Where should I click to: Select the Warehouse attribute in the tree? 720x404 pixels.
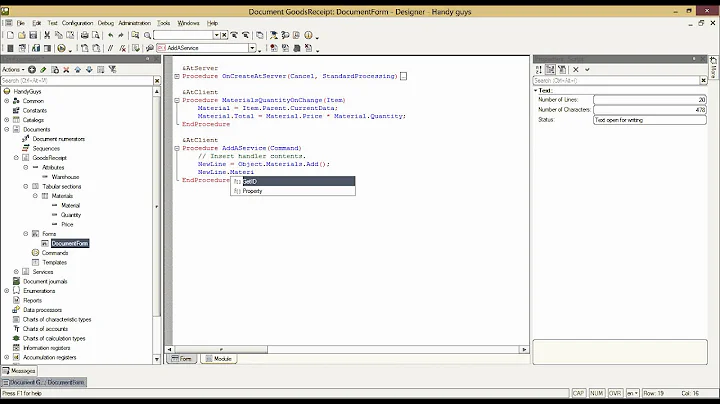point(65,177)
